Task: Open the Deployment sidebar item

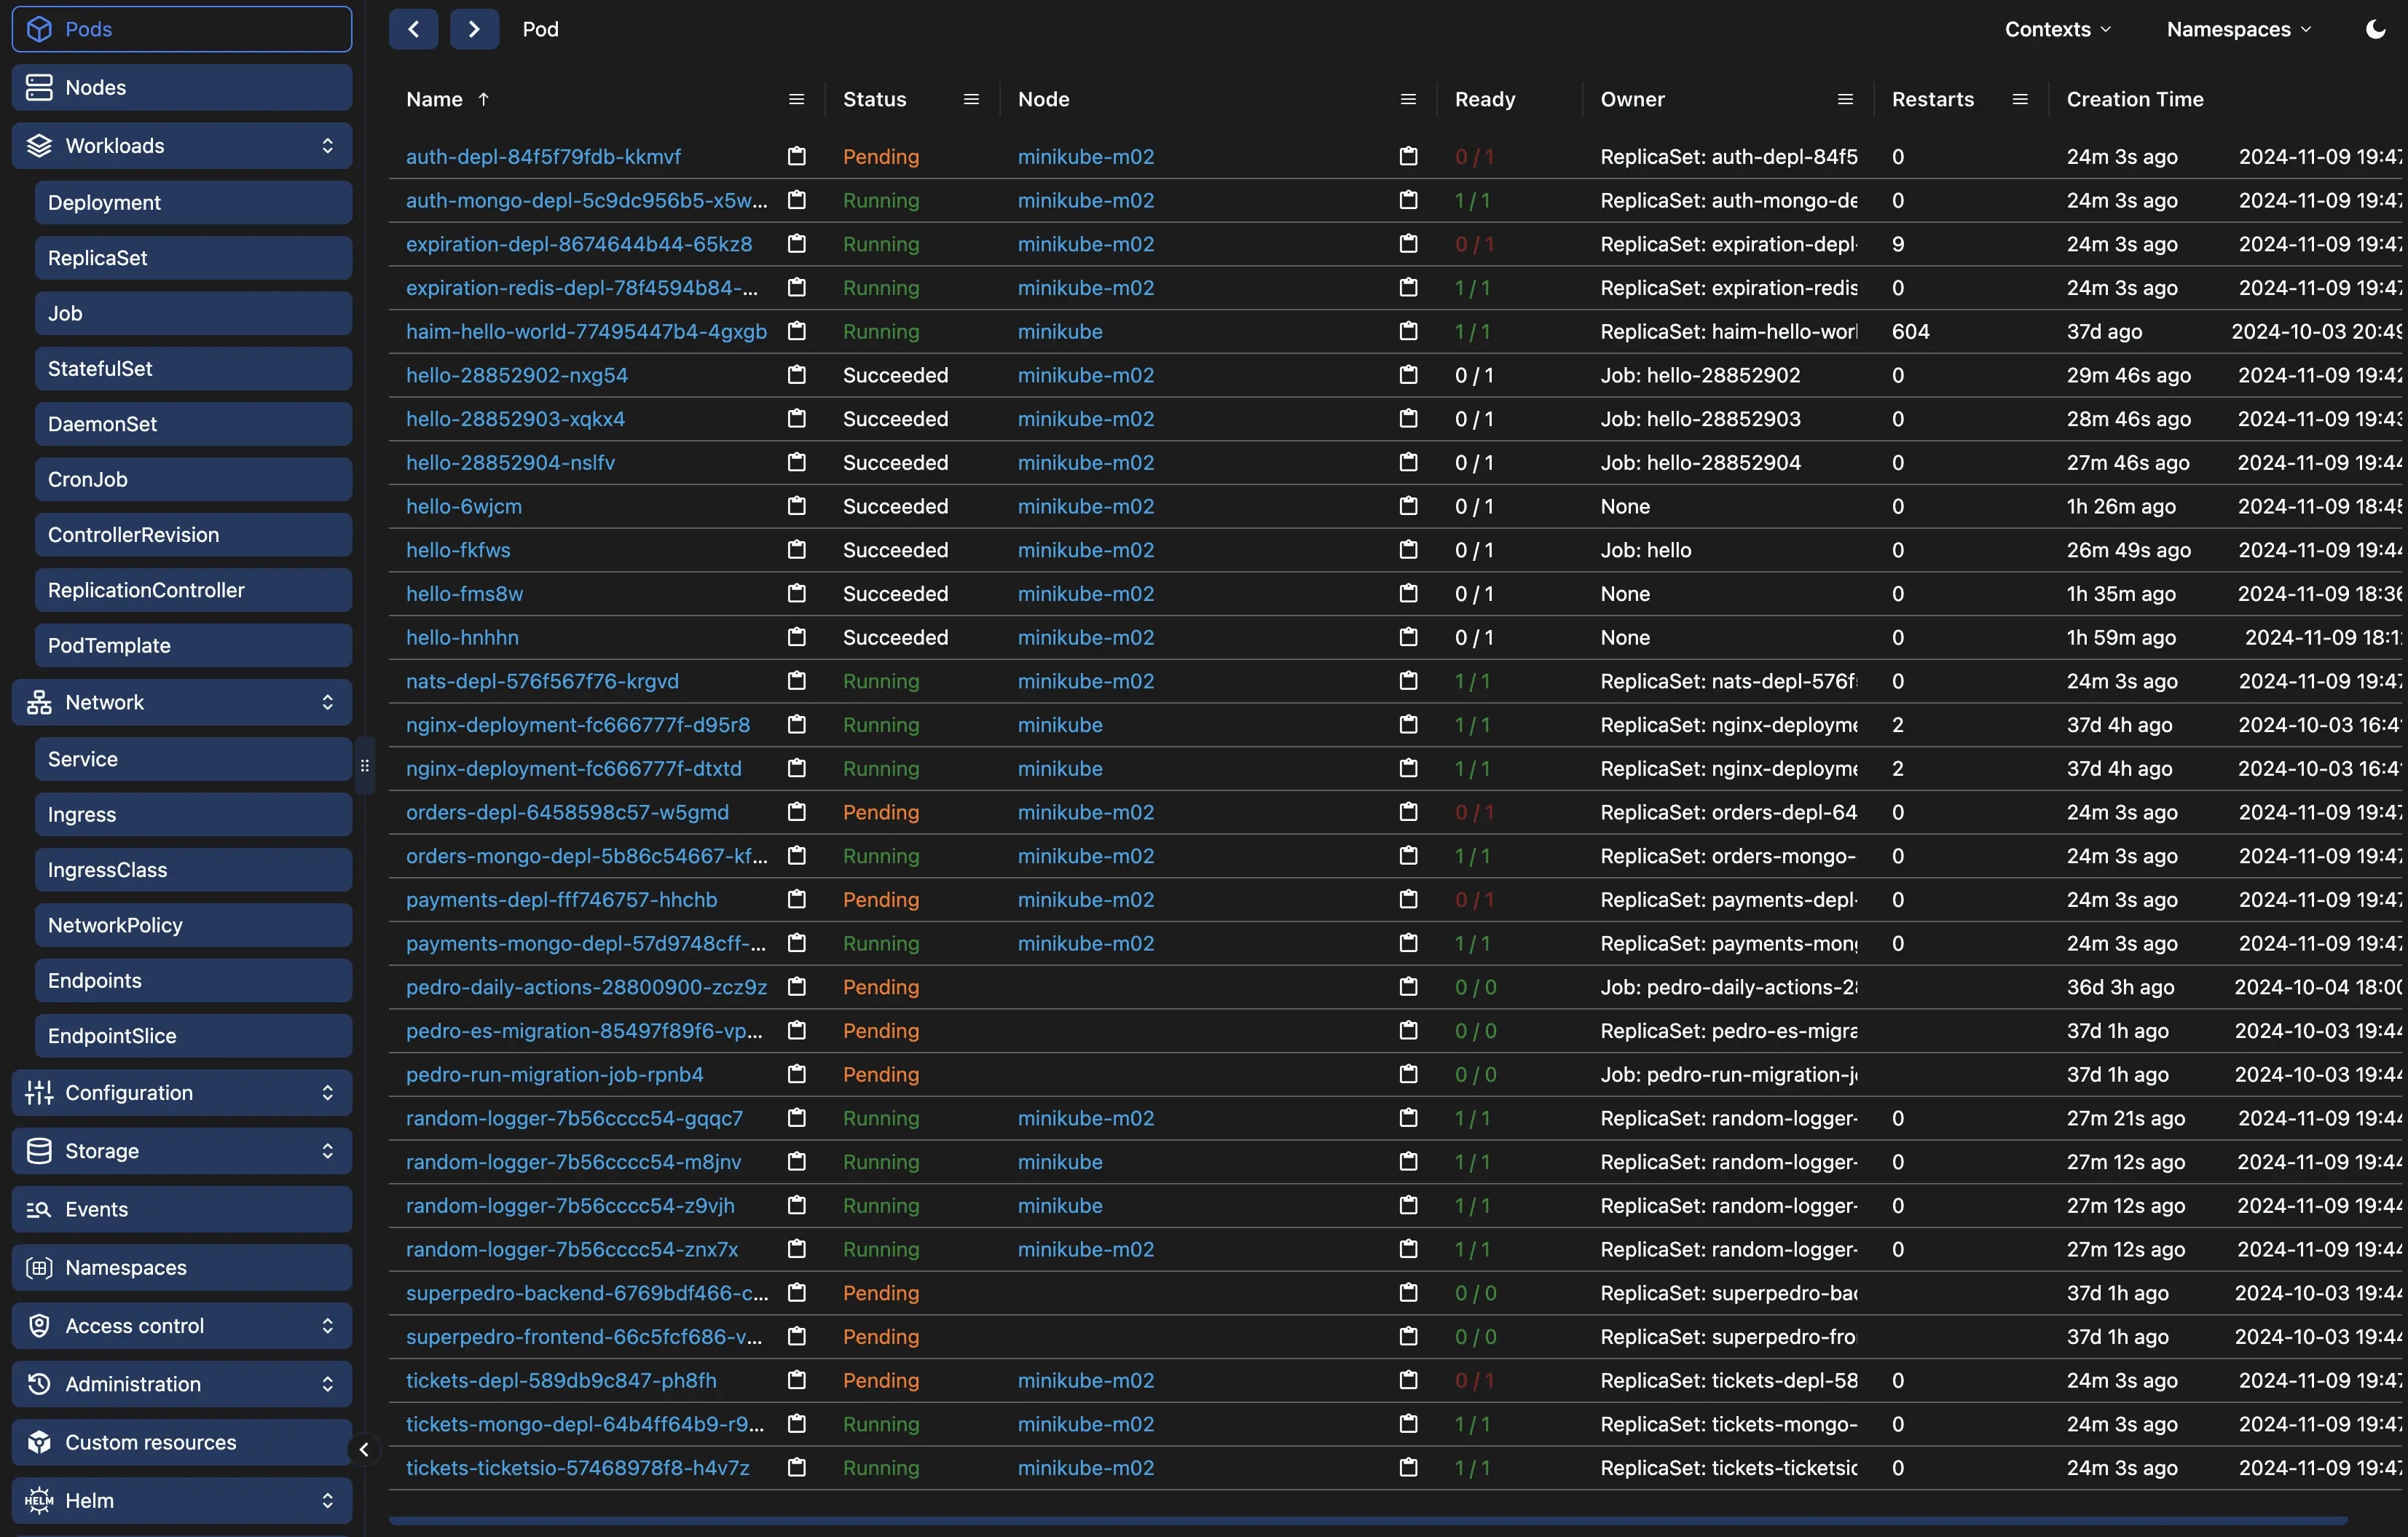Action: 192,203
